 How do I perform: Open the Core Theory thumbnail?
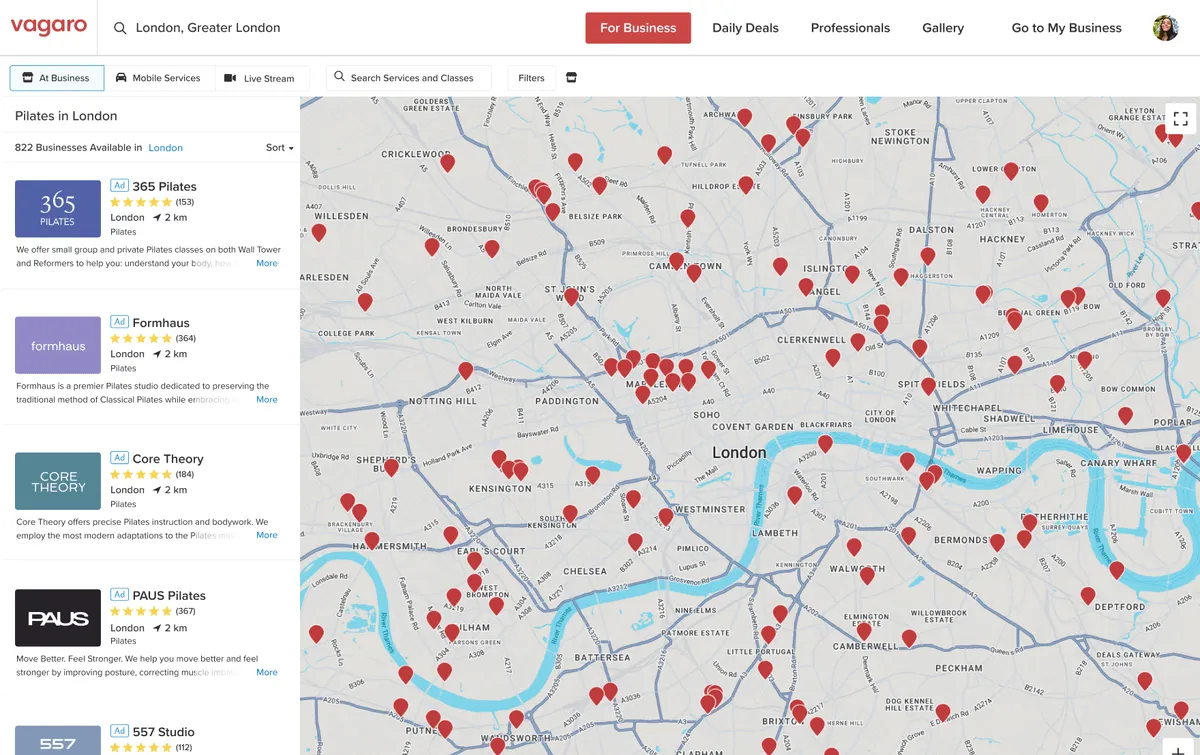[58, 481]
